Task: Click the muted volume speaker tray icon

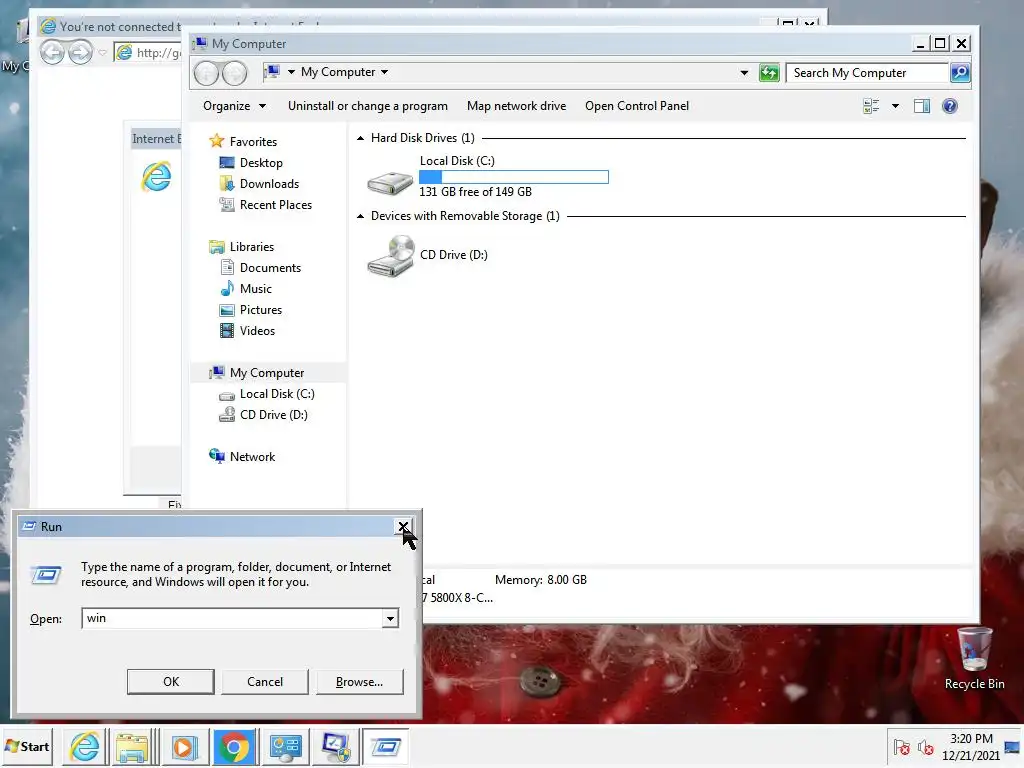Action: (x=926, y=746)
